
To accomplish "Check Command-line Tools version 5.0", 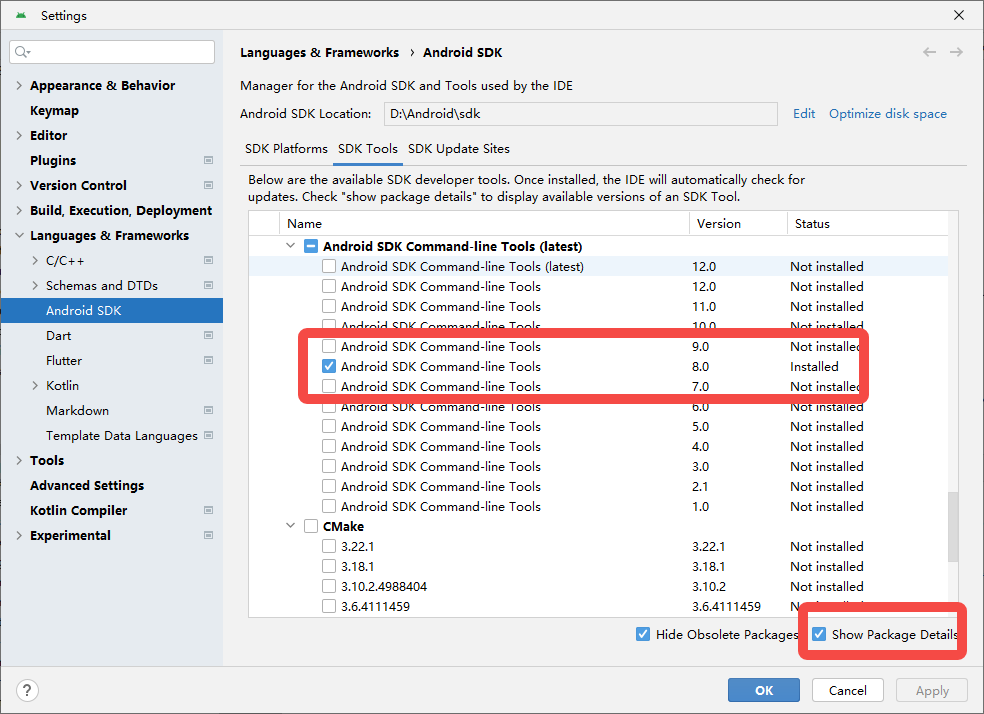I will [x=329, y=427].
